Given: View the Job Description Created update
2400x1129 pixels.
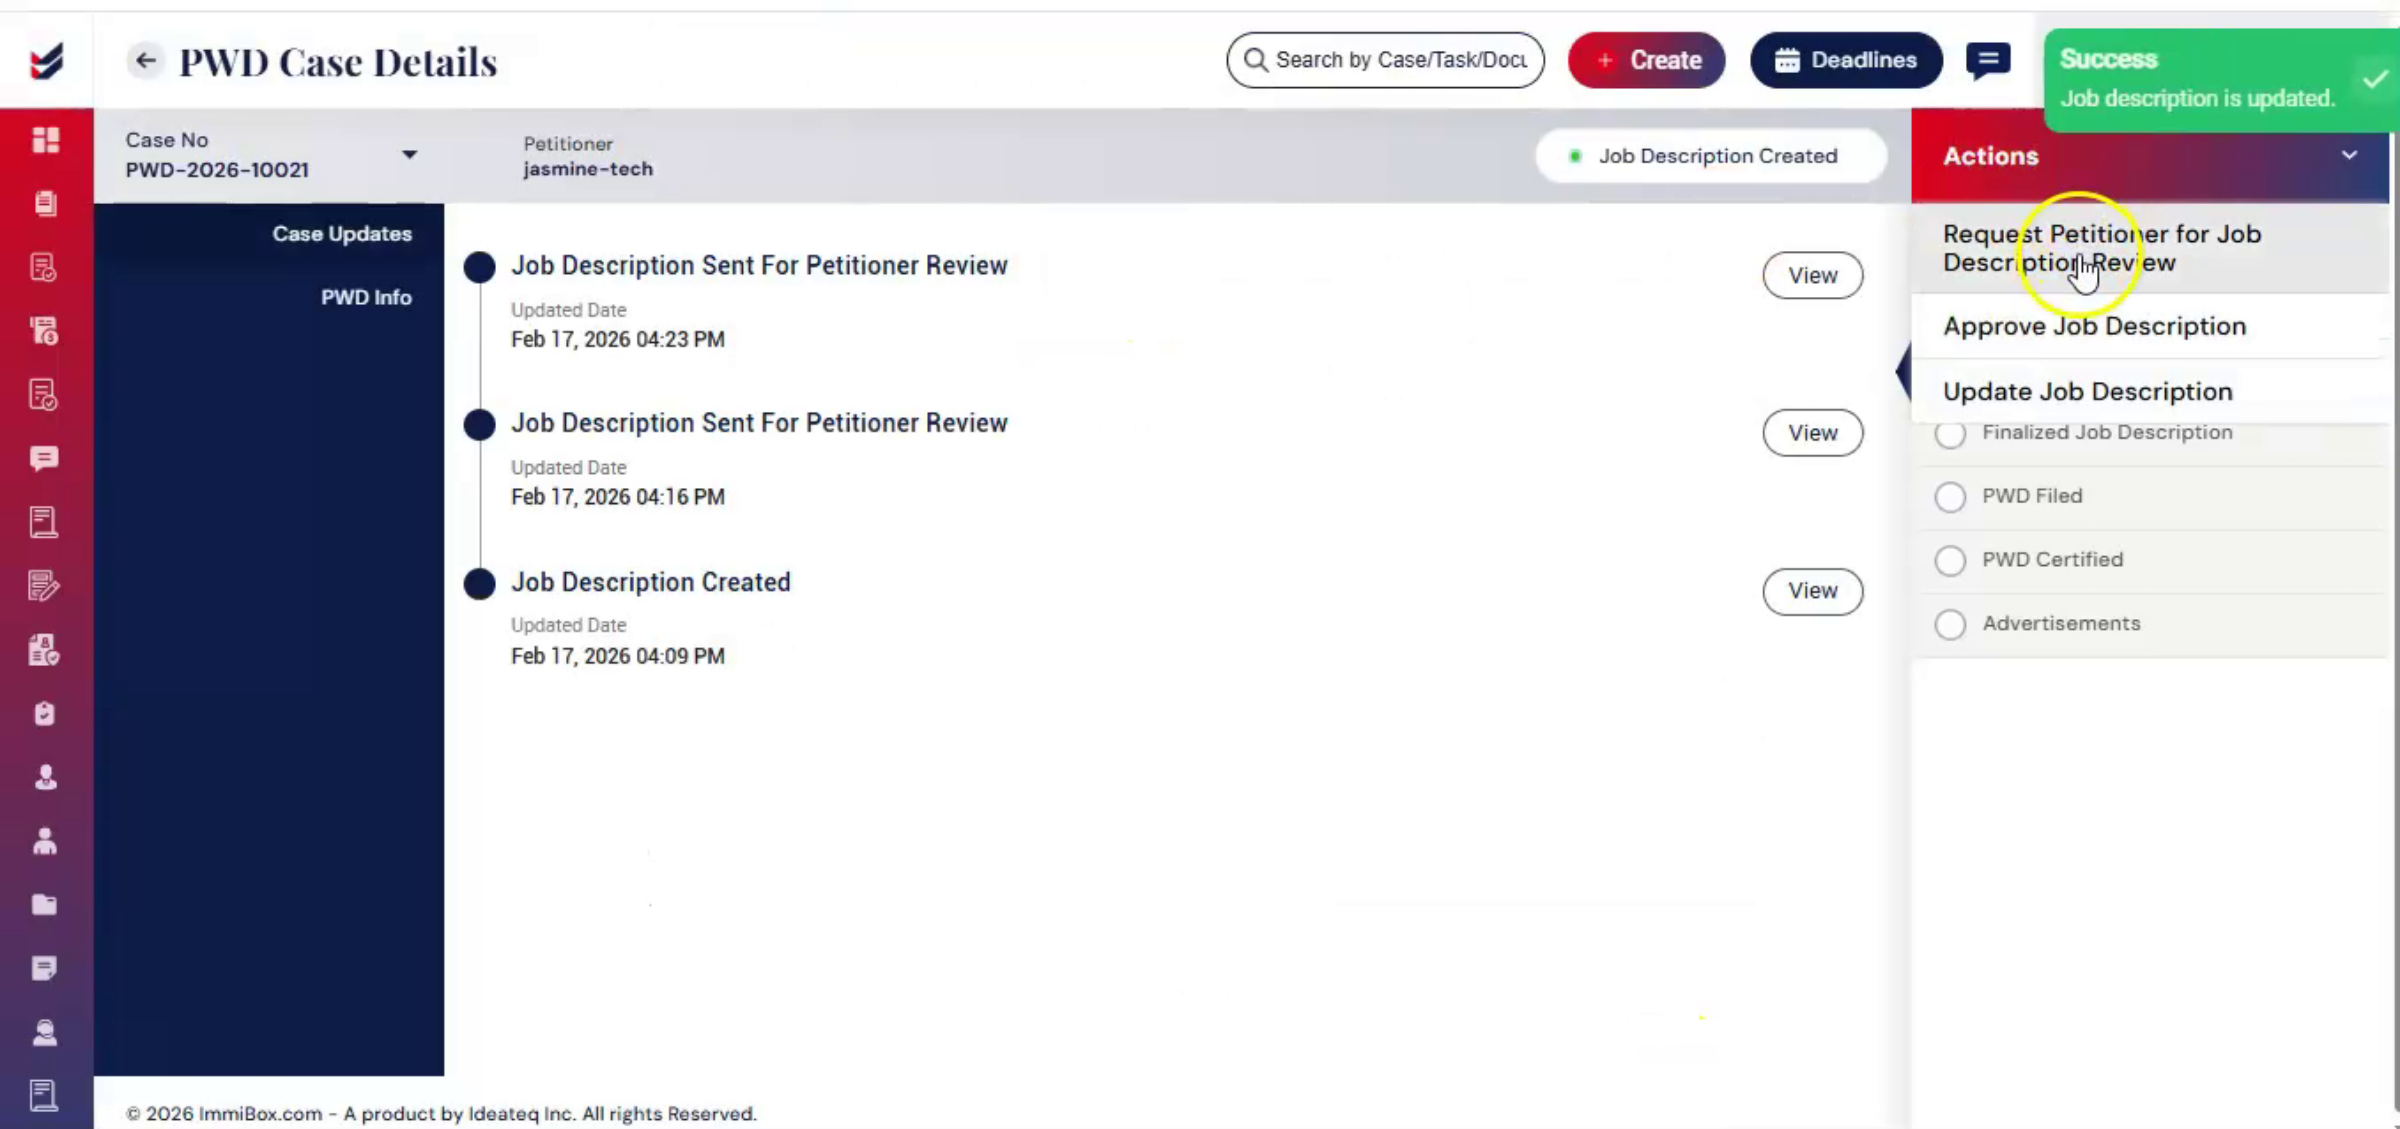Looking at the screenshot, I should 1812,591.
